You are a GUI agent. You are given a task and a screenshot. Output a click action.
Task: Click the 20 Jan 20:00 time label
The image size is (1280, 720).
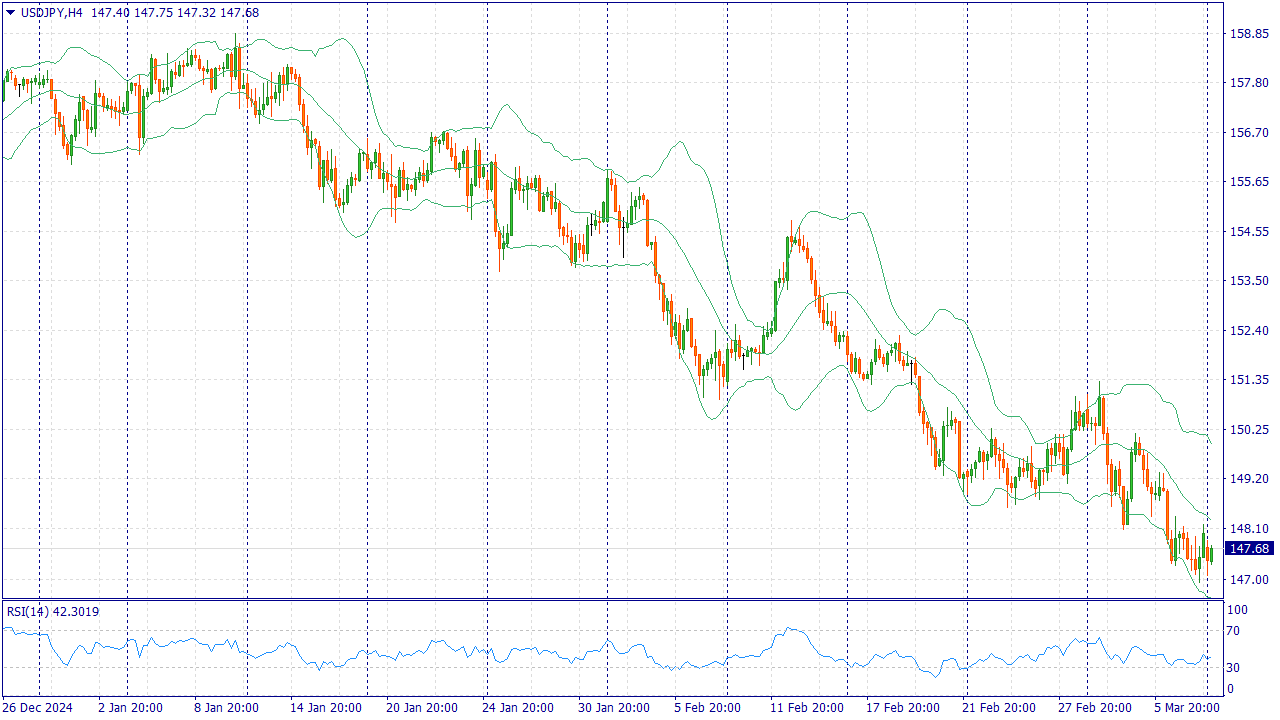click(424, 708)
